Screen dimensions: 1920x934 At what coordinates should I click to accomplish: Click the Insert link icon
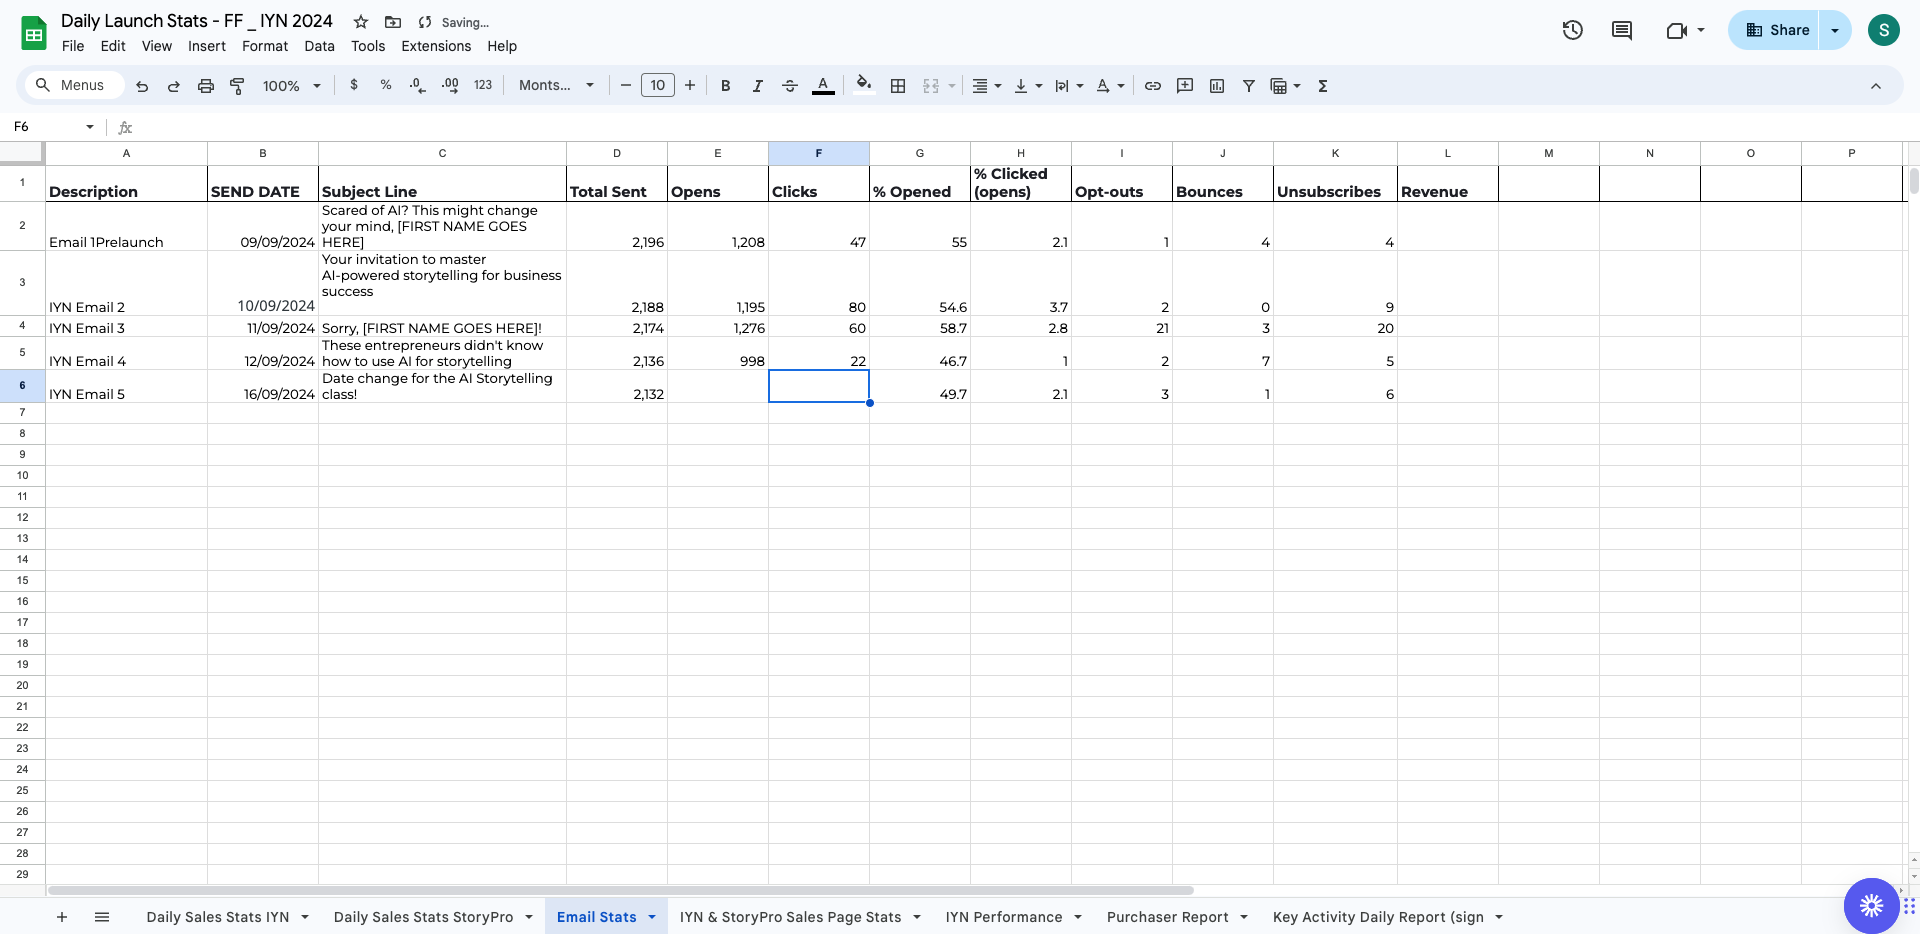pos(1152,86)
